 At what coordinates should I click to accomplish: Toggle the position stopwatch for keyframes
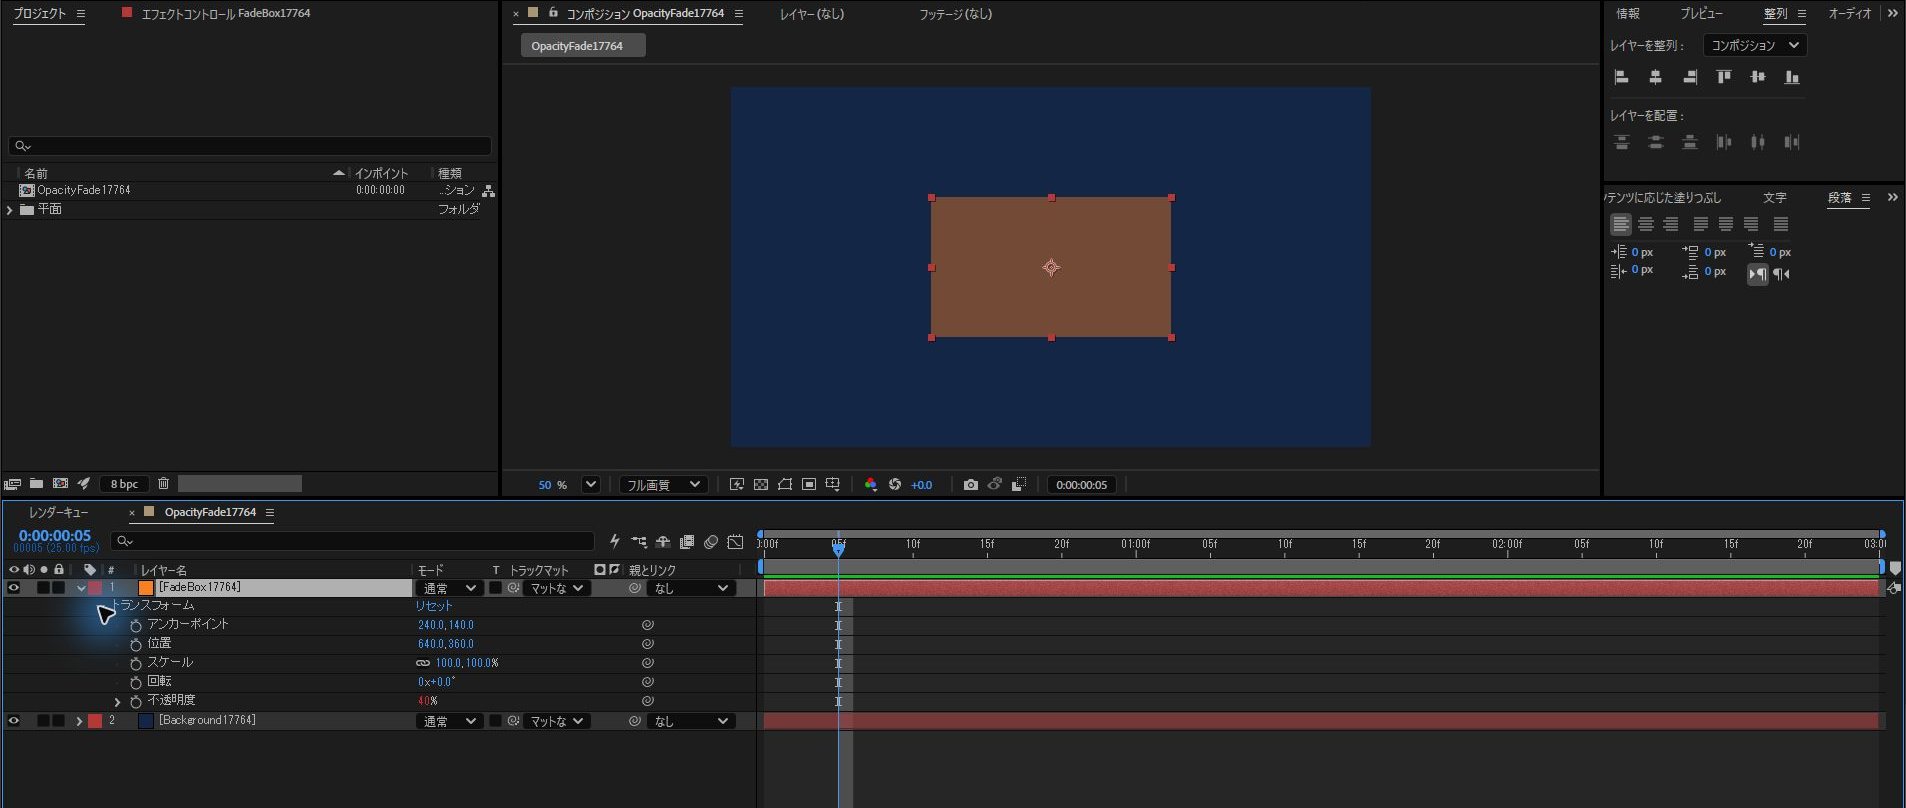[136, 644]
